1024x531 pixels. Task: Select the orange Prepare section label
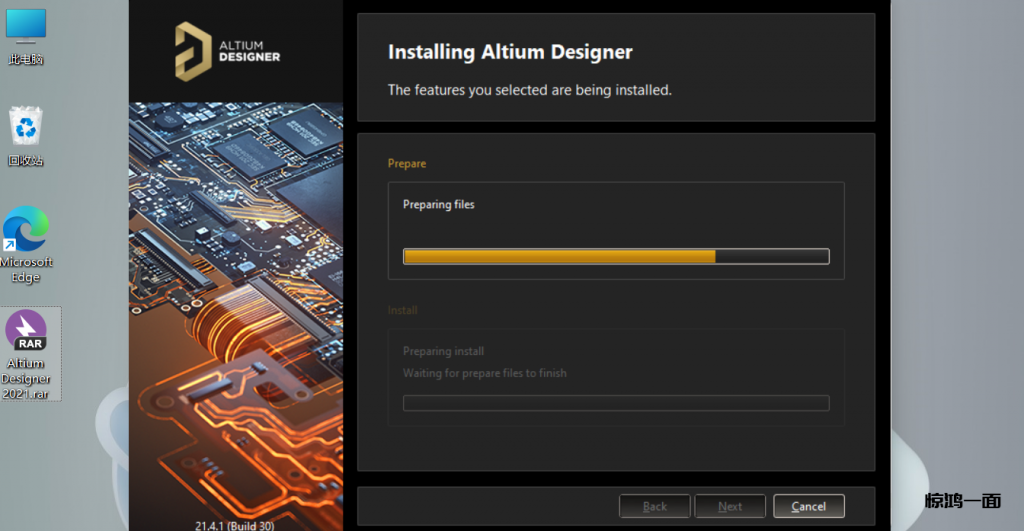[406, 163]
